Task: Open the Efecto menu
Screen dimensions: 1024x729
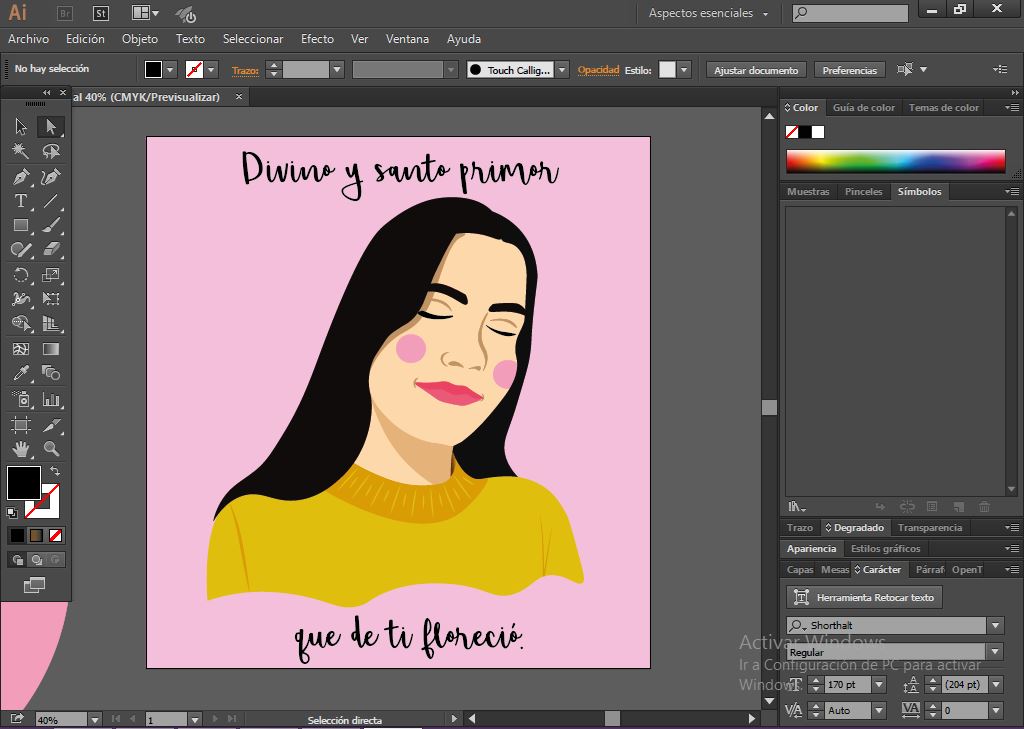Action: pyautogui.click(x=317, y=39)
